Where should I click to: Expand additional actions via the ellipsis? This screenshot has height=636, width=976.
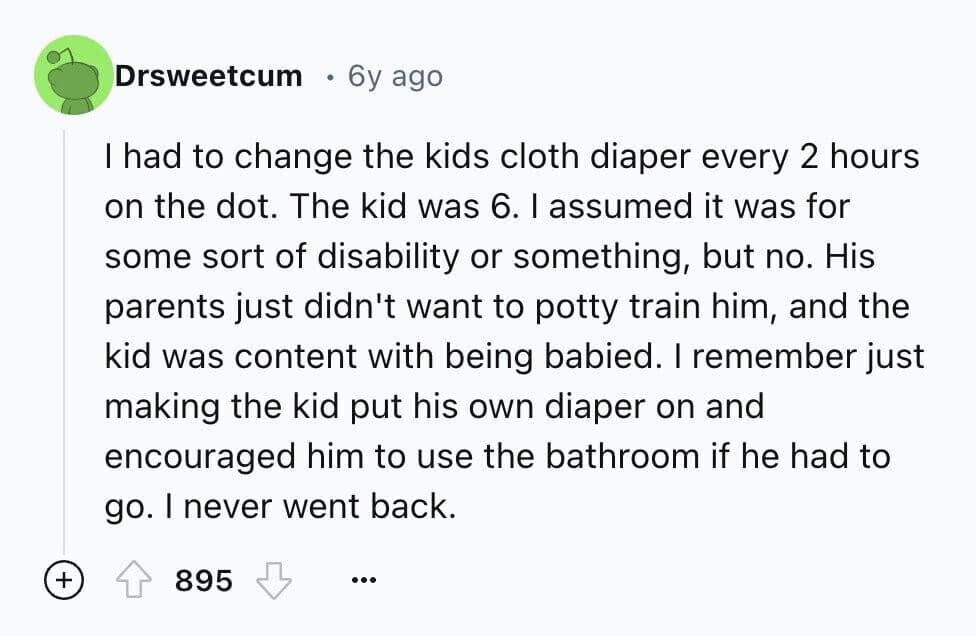364,580
